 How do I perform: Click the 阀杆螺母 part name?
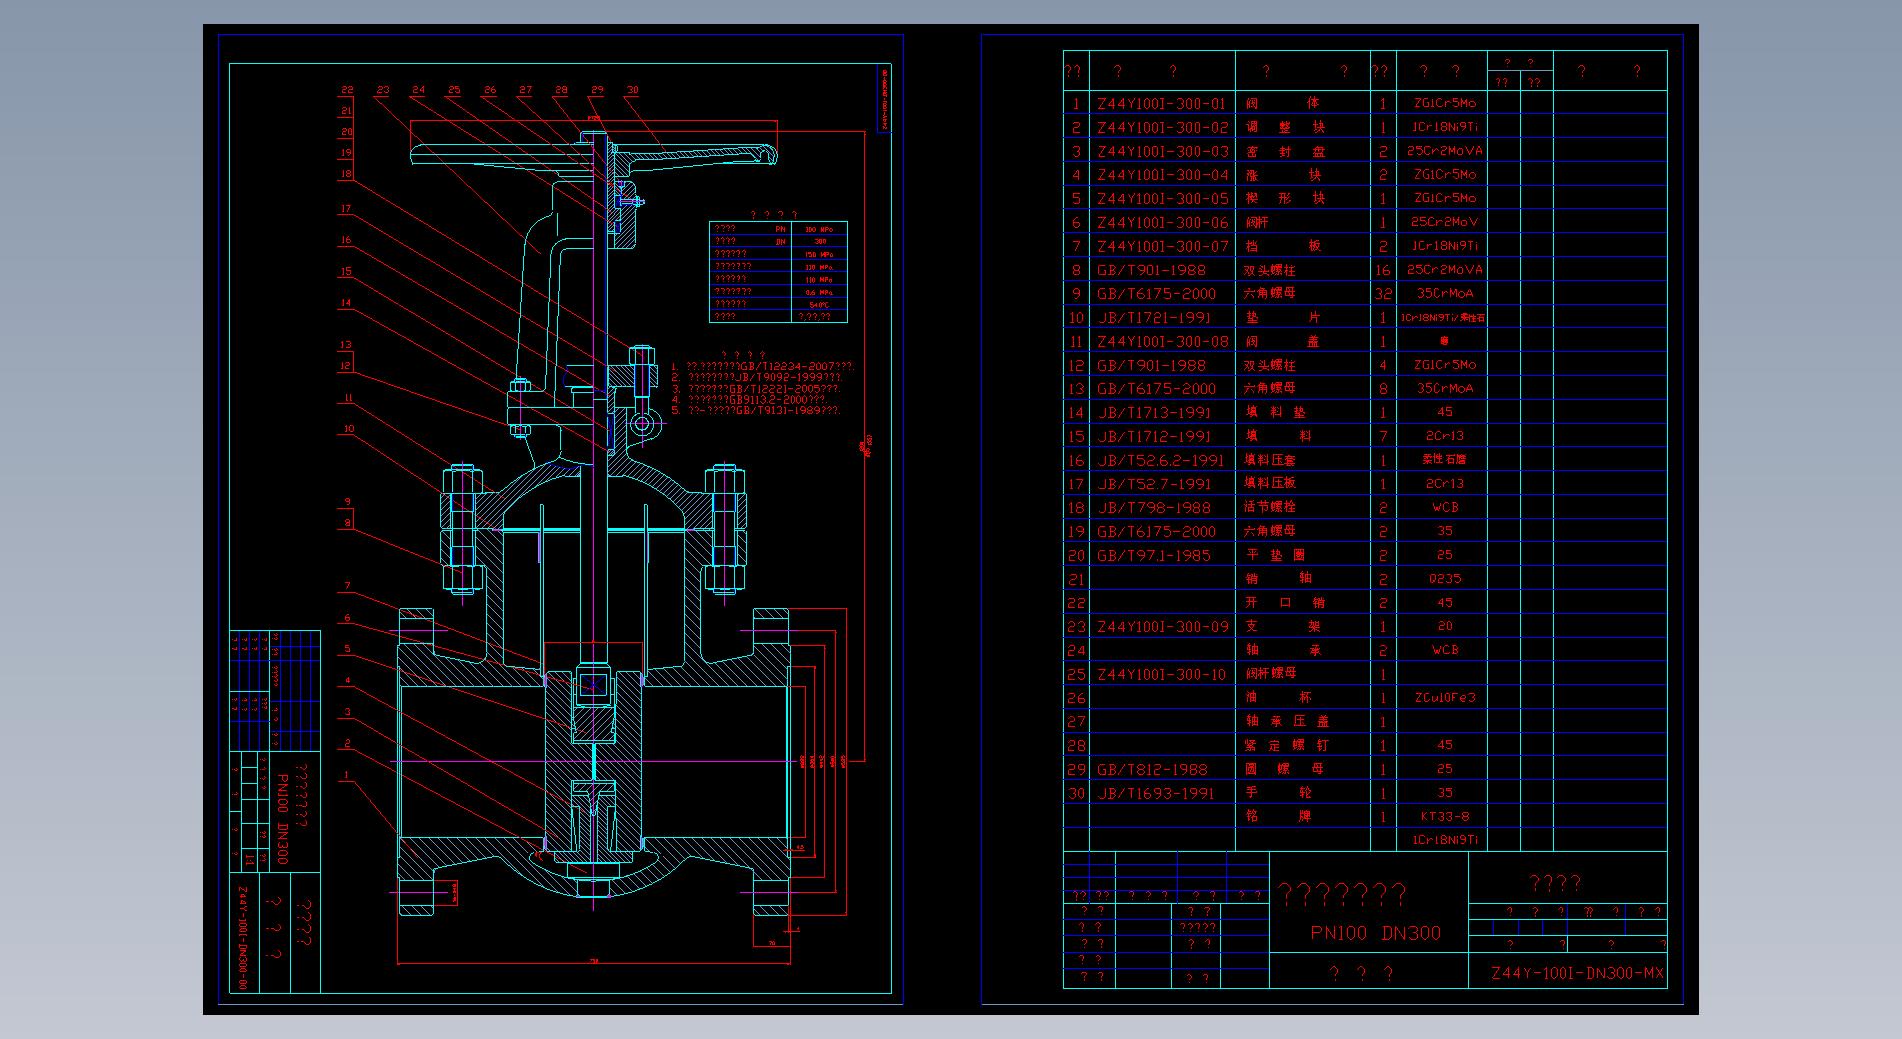point(1270,674)
